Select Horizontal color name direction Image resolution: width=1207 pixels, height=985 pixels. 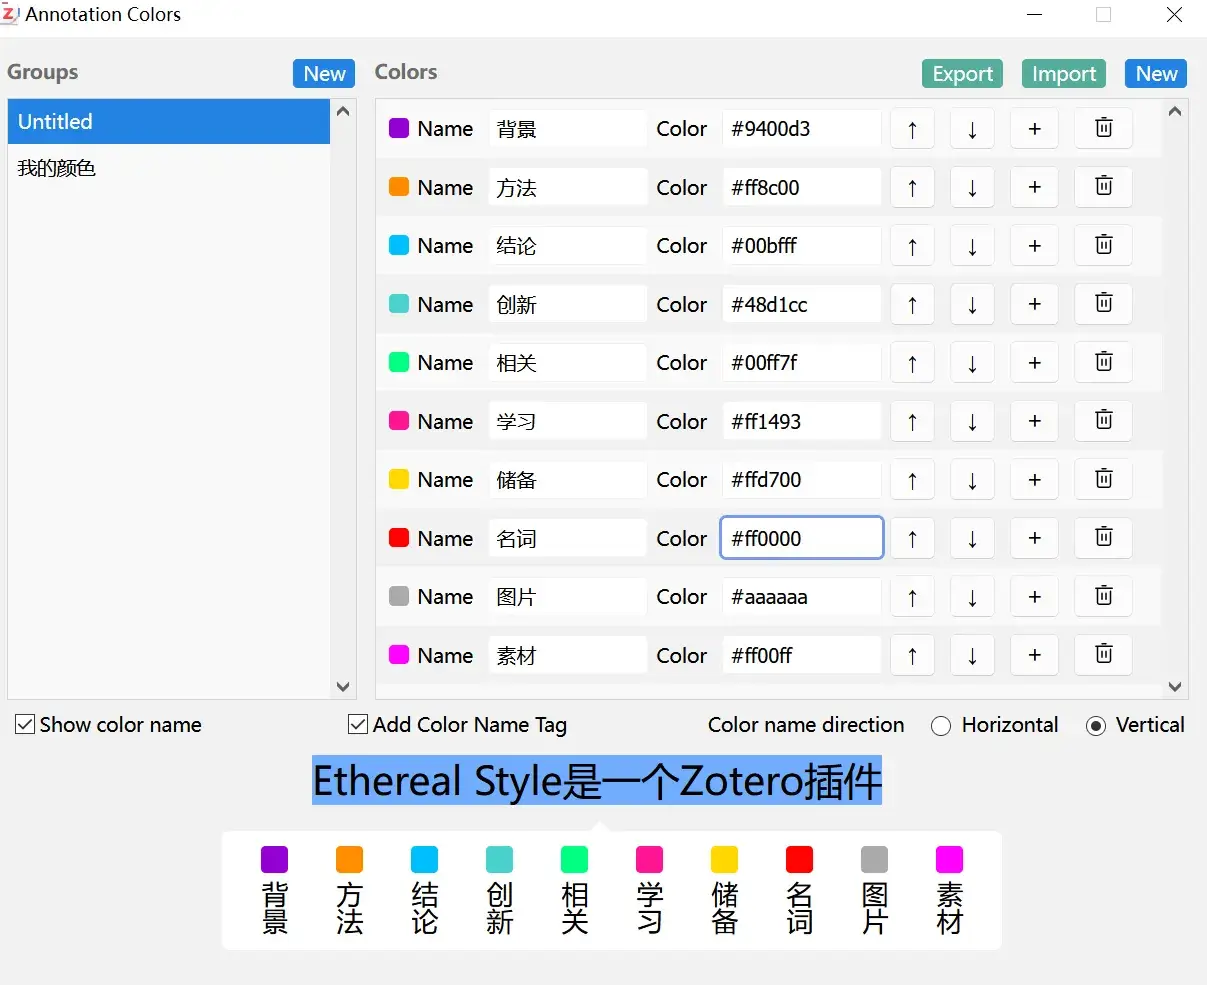(941, 726)
